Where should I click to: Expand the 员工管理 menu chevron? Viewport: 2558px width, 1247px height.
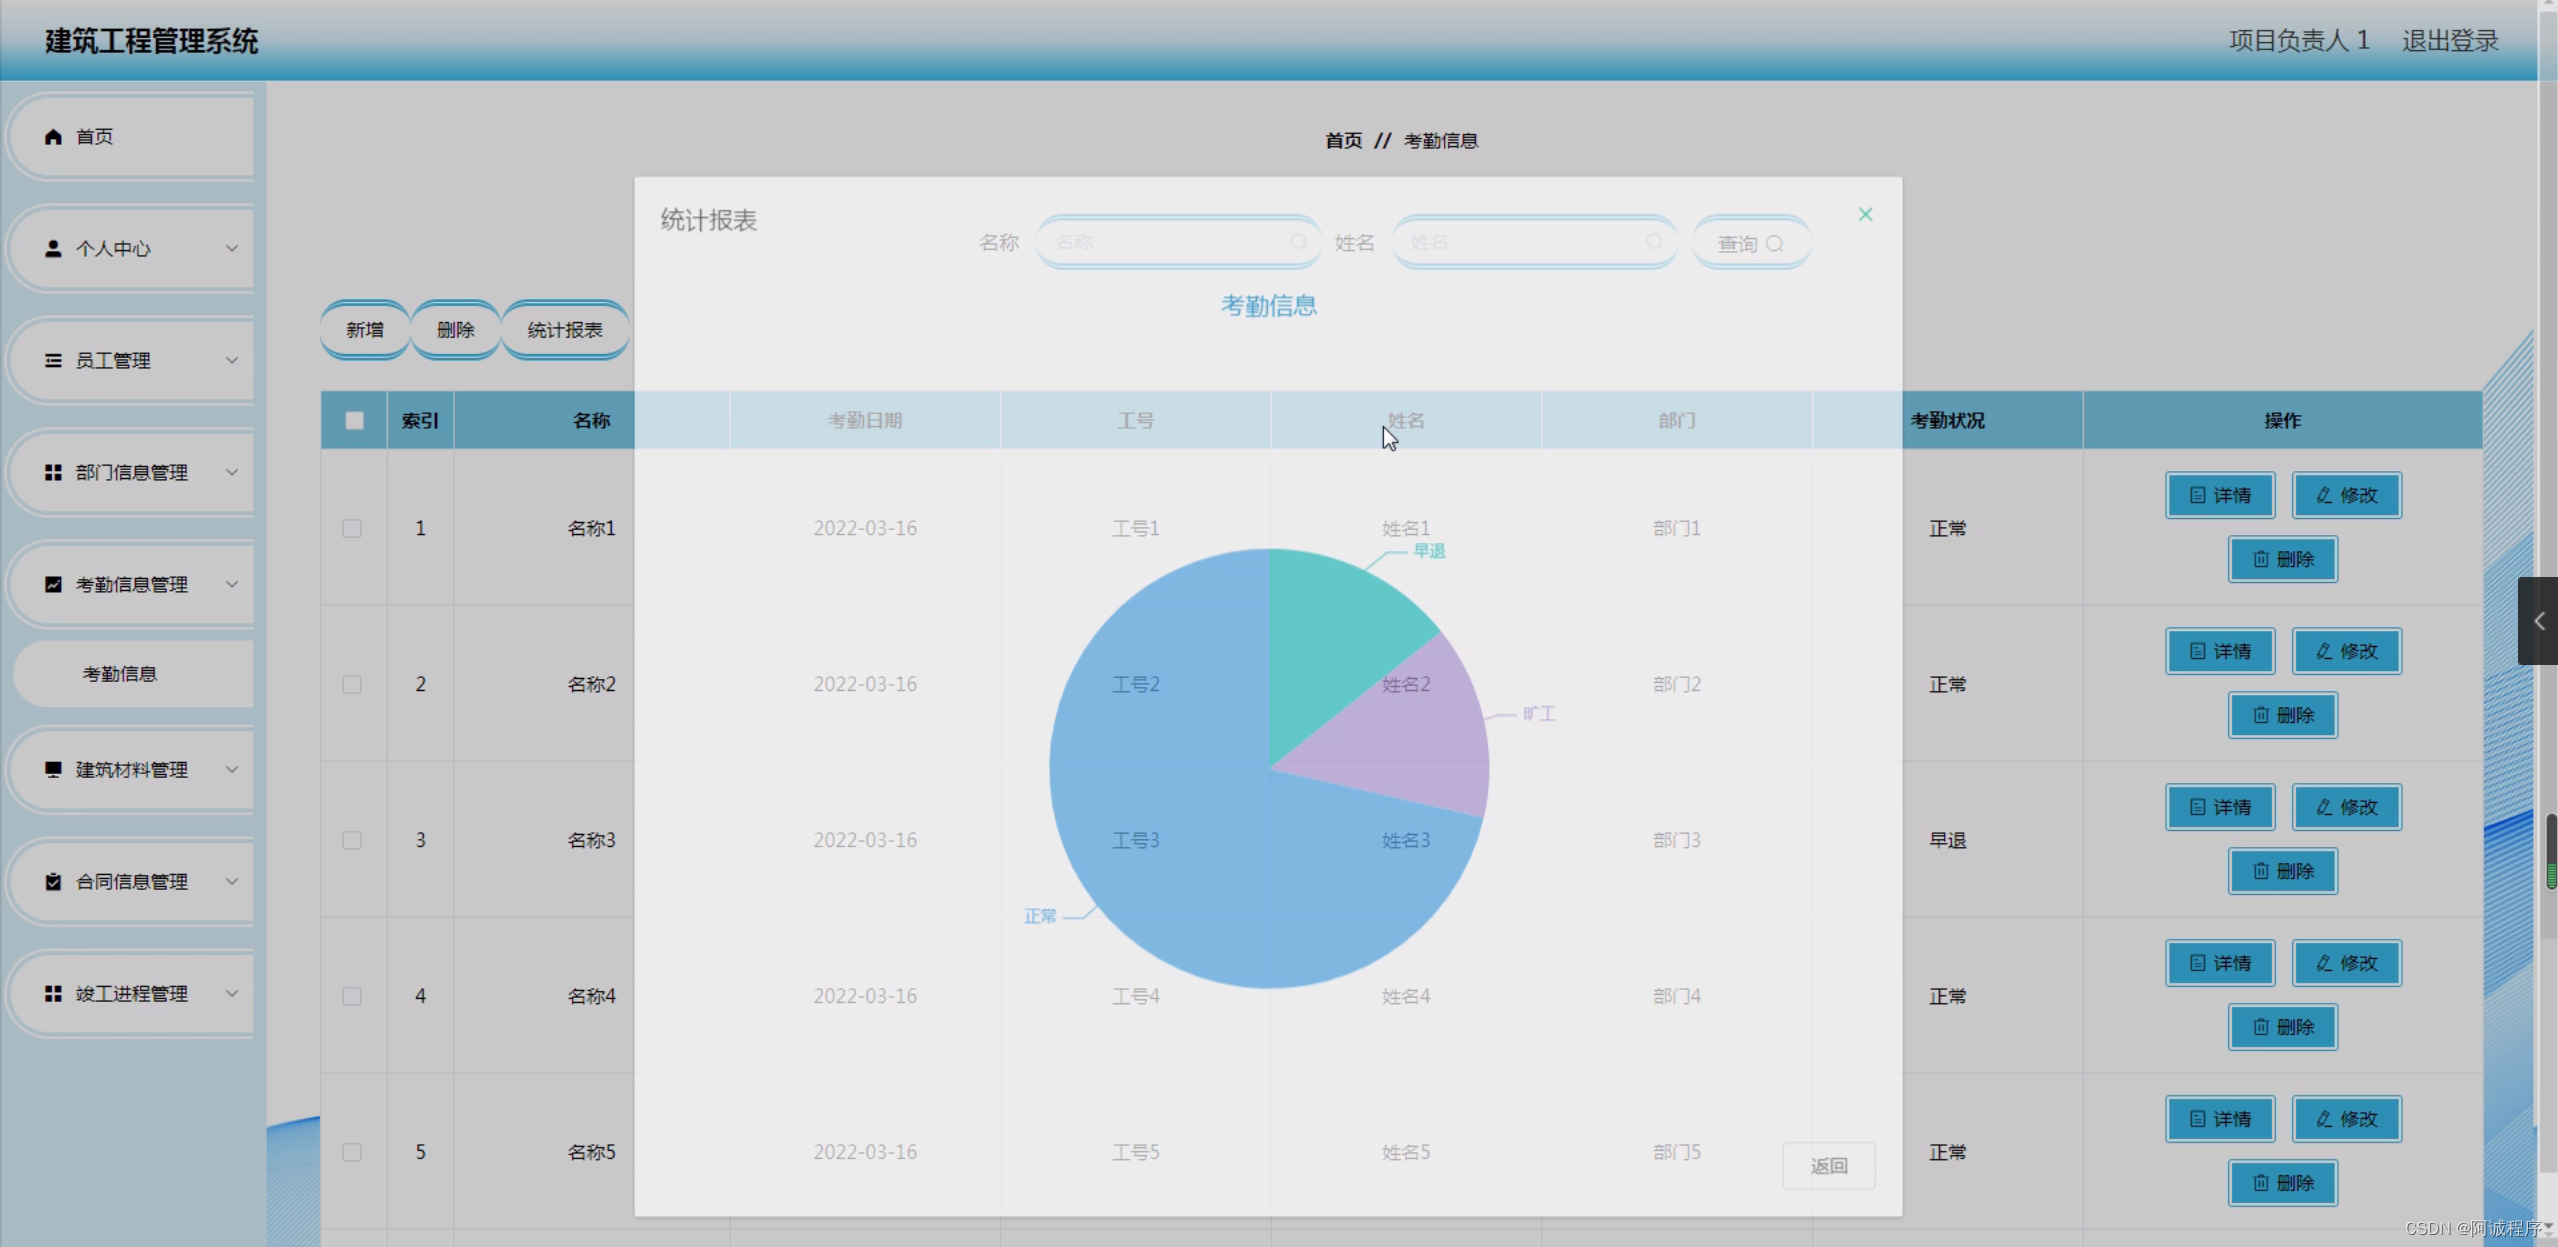point(232,361)
